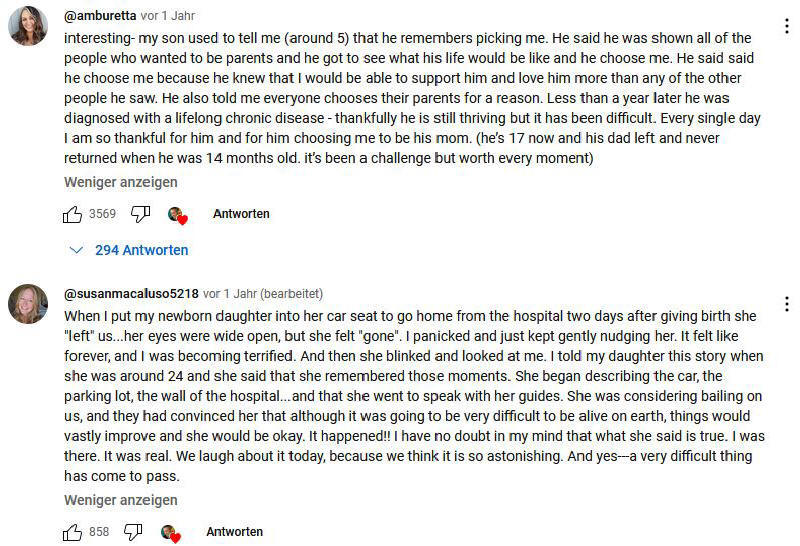Collapse amburetta's comment with Weniger anzeigen
800x546 pixels.
(121, 182)
